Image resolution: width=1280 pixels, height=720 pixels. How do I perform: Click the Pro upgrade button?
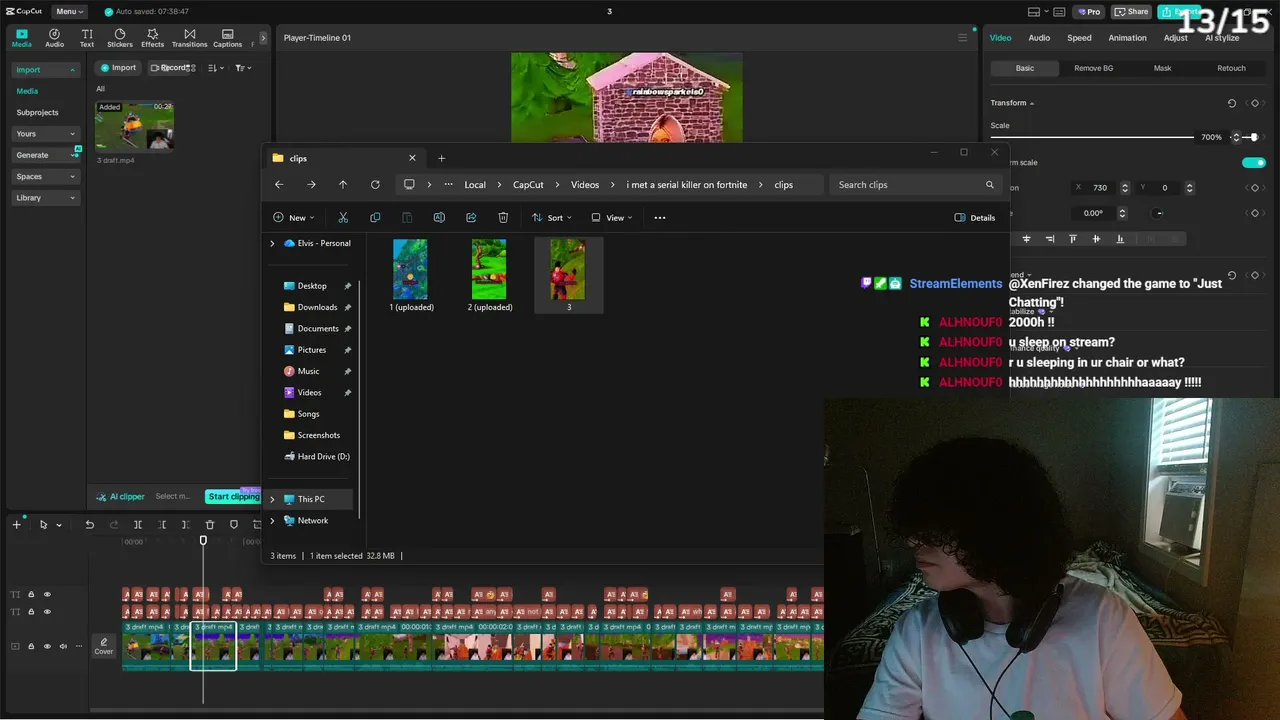point(1088,12)
